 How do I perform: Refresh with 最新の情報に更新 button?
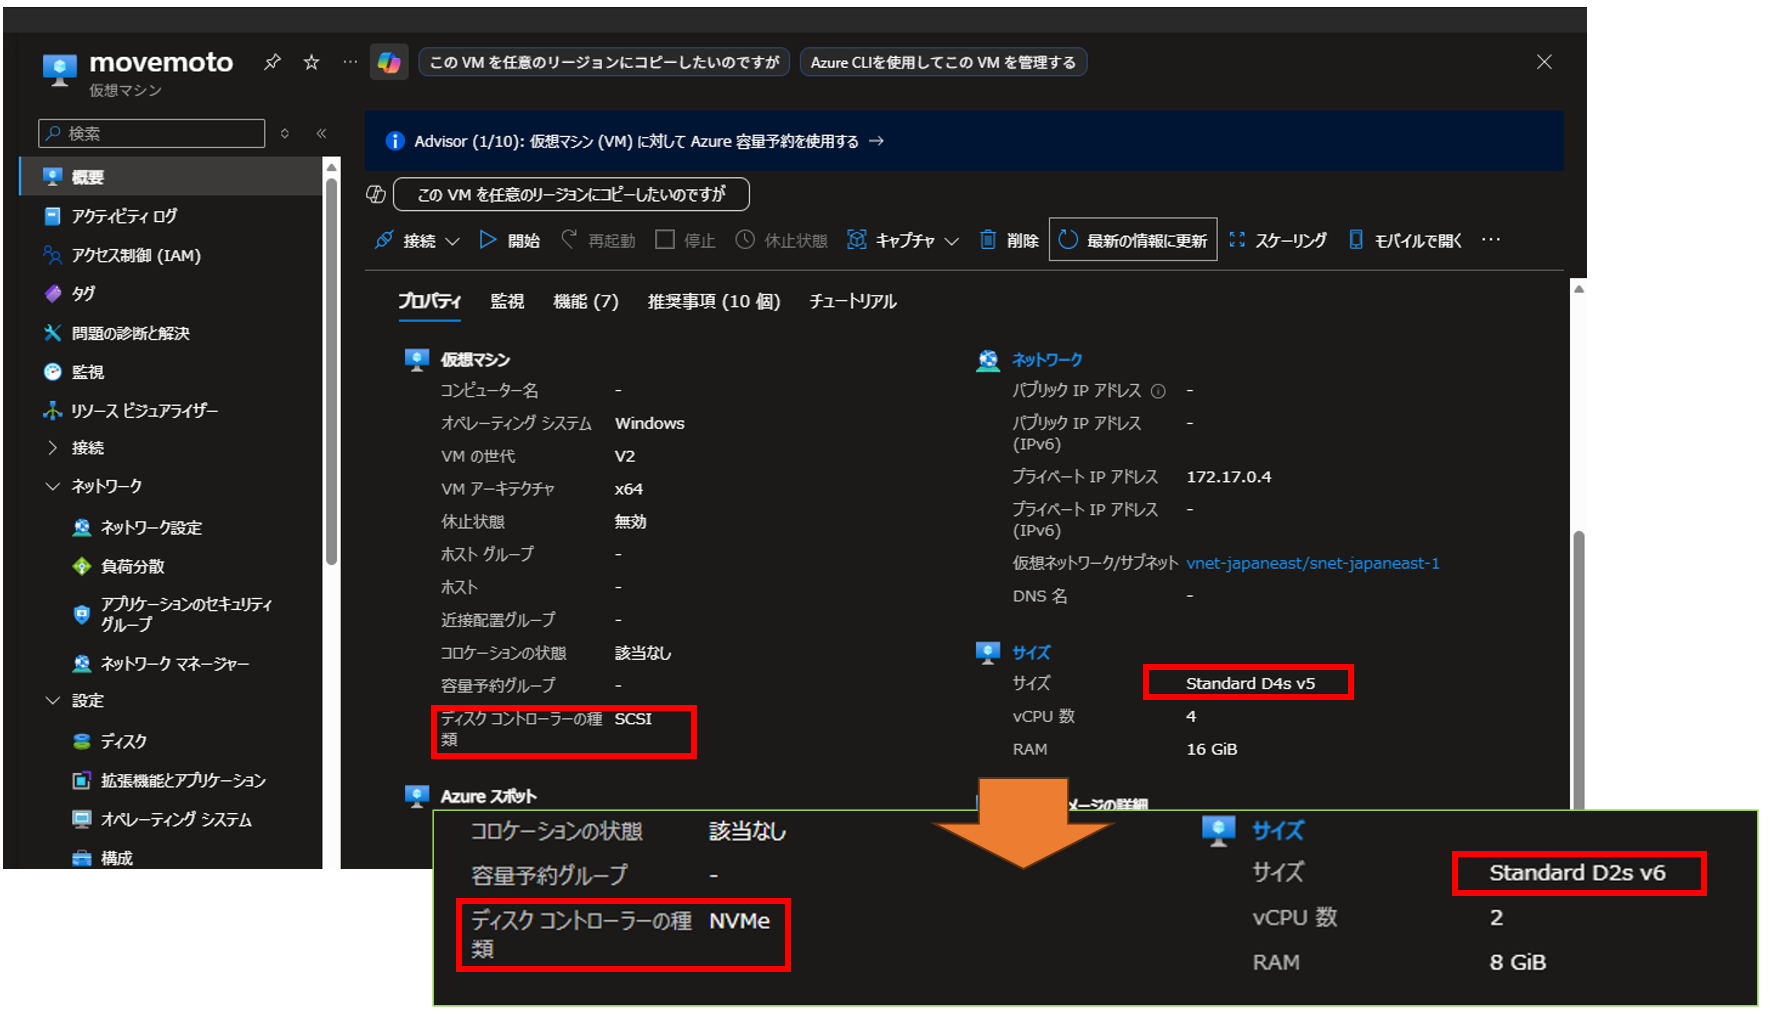click(x=1132, y=240)
